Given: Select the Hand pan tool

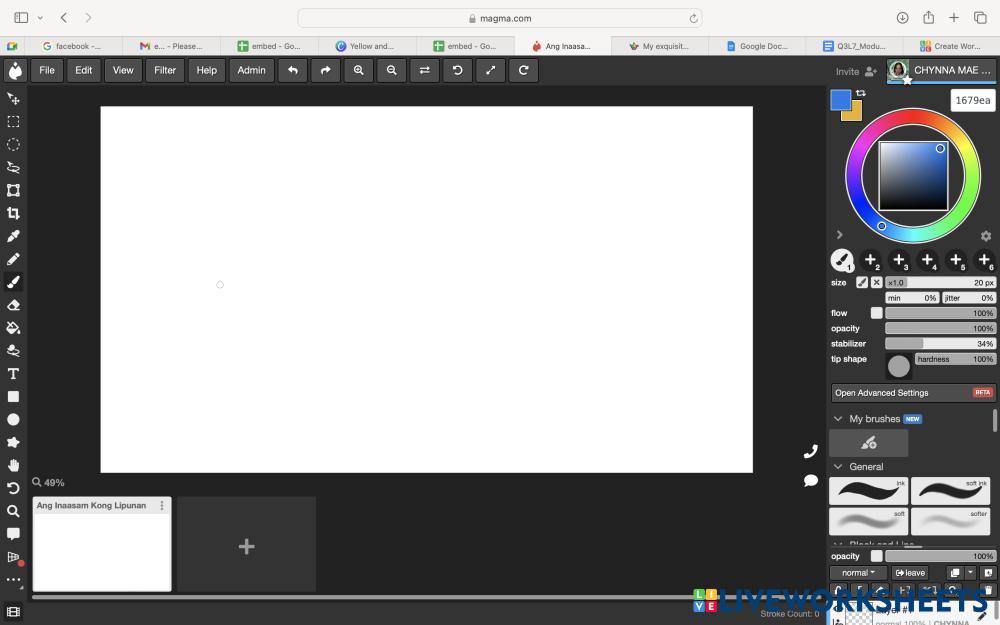Looking at the screenshot, I should 13,465.
